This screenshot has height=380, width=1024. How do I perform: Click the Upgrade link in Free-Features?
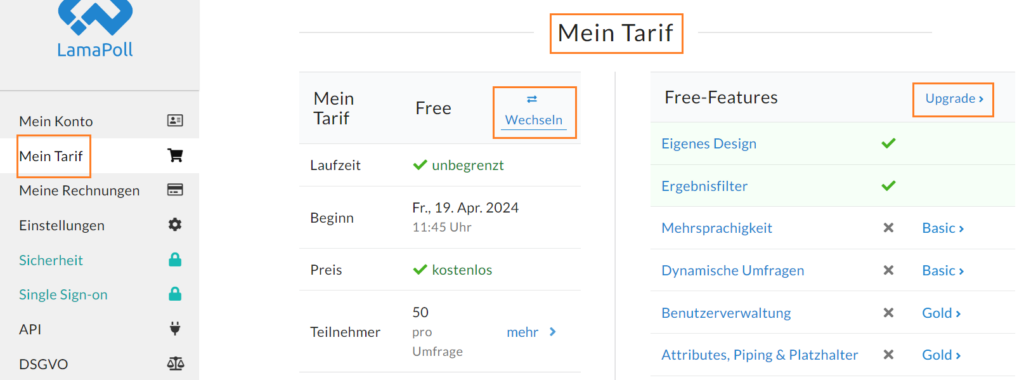pos(954,99)
